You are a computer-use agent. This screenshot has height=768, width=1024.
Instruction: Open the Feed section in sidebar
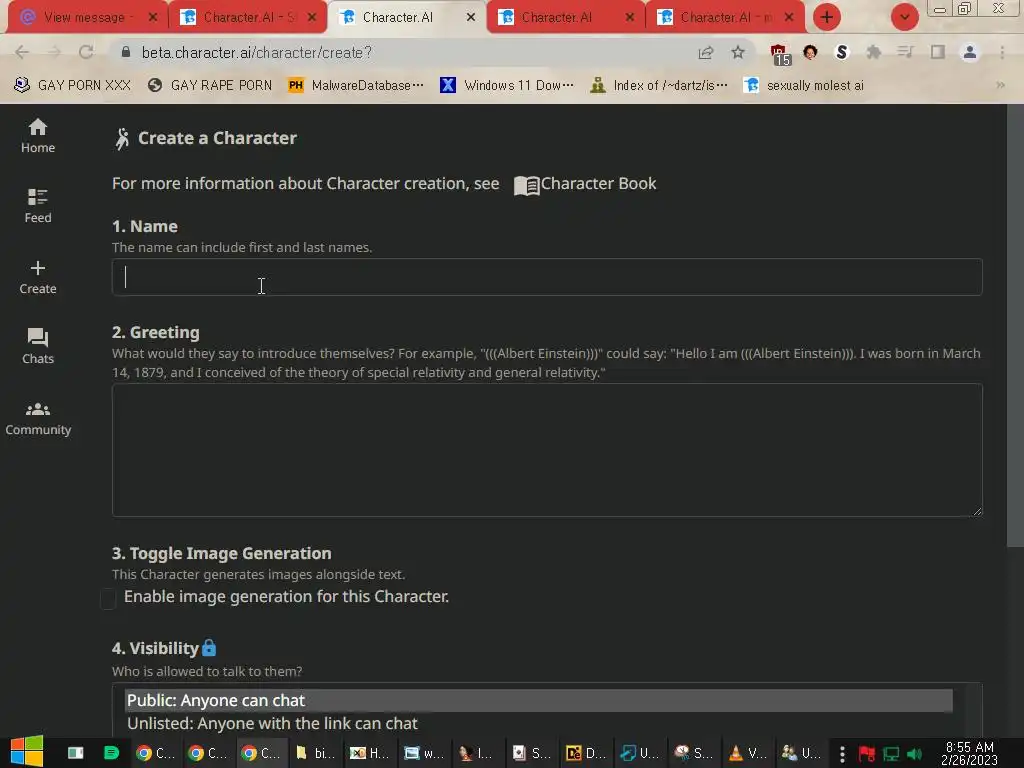pyautogui.click(x=38, y=206)
